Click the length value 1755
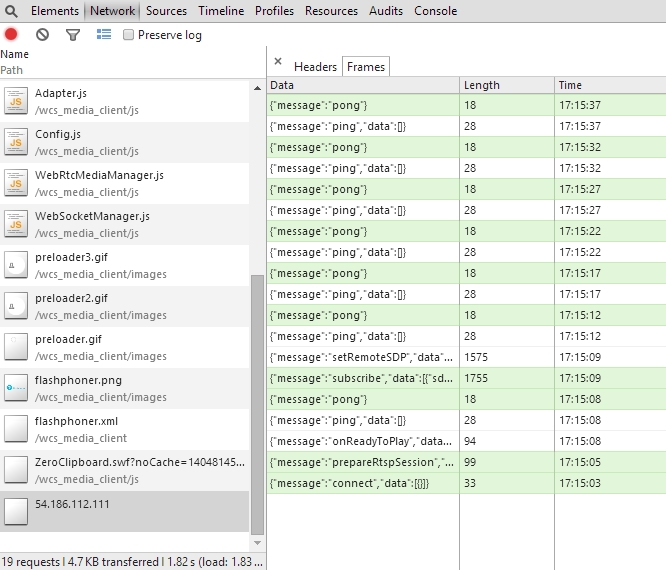 pyautogui.click(x=476, y=378)
